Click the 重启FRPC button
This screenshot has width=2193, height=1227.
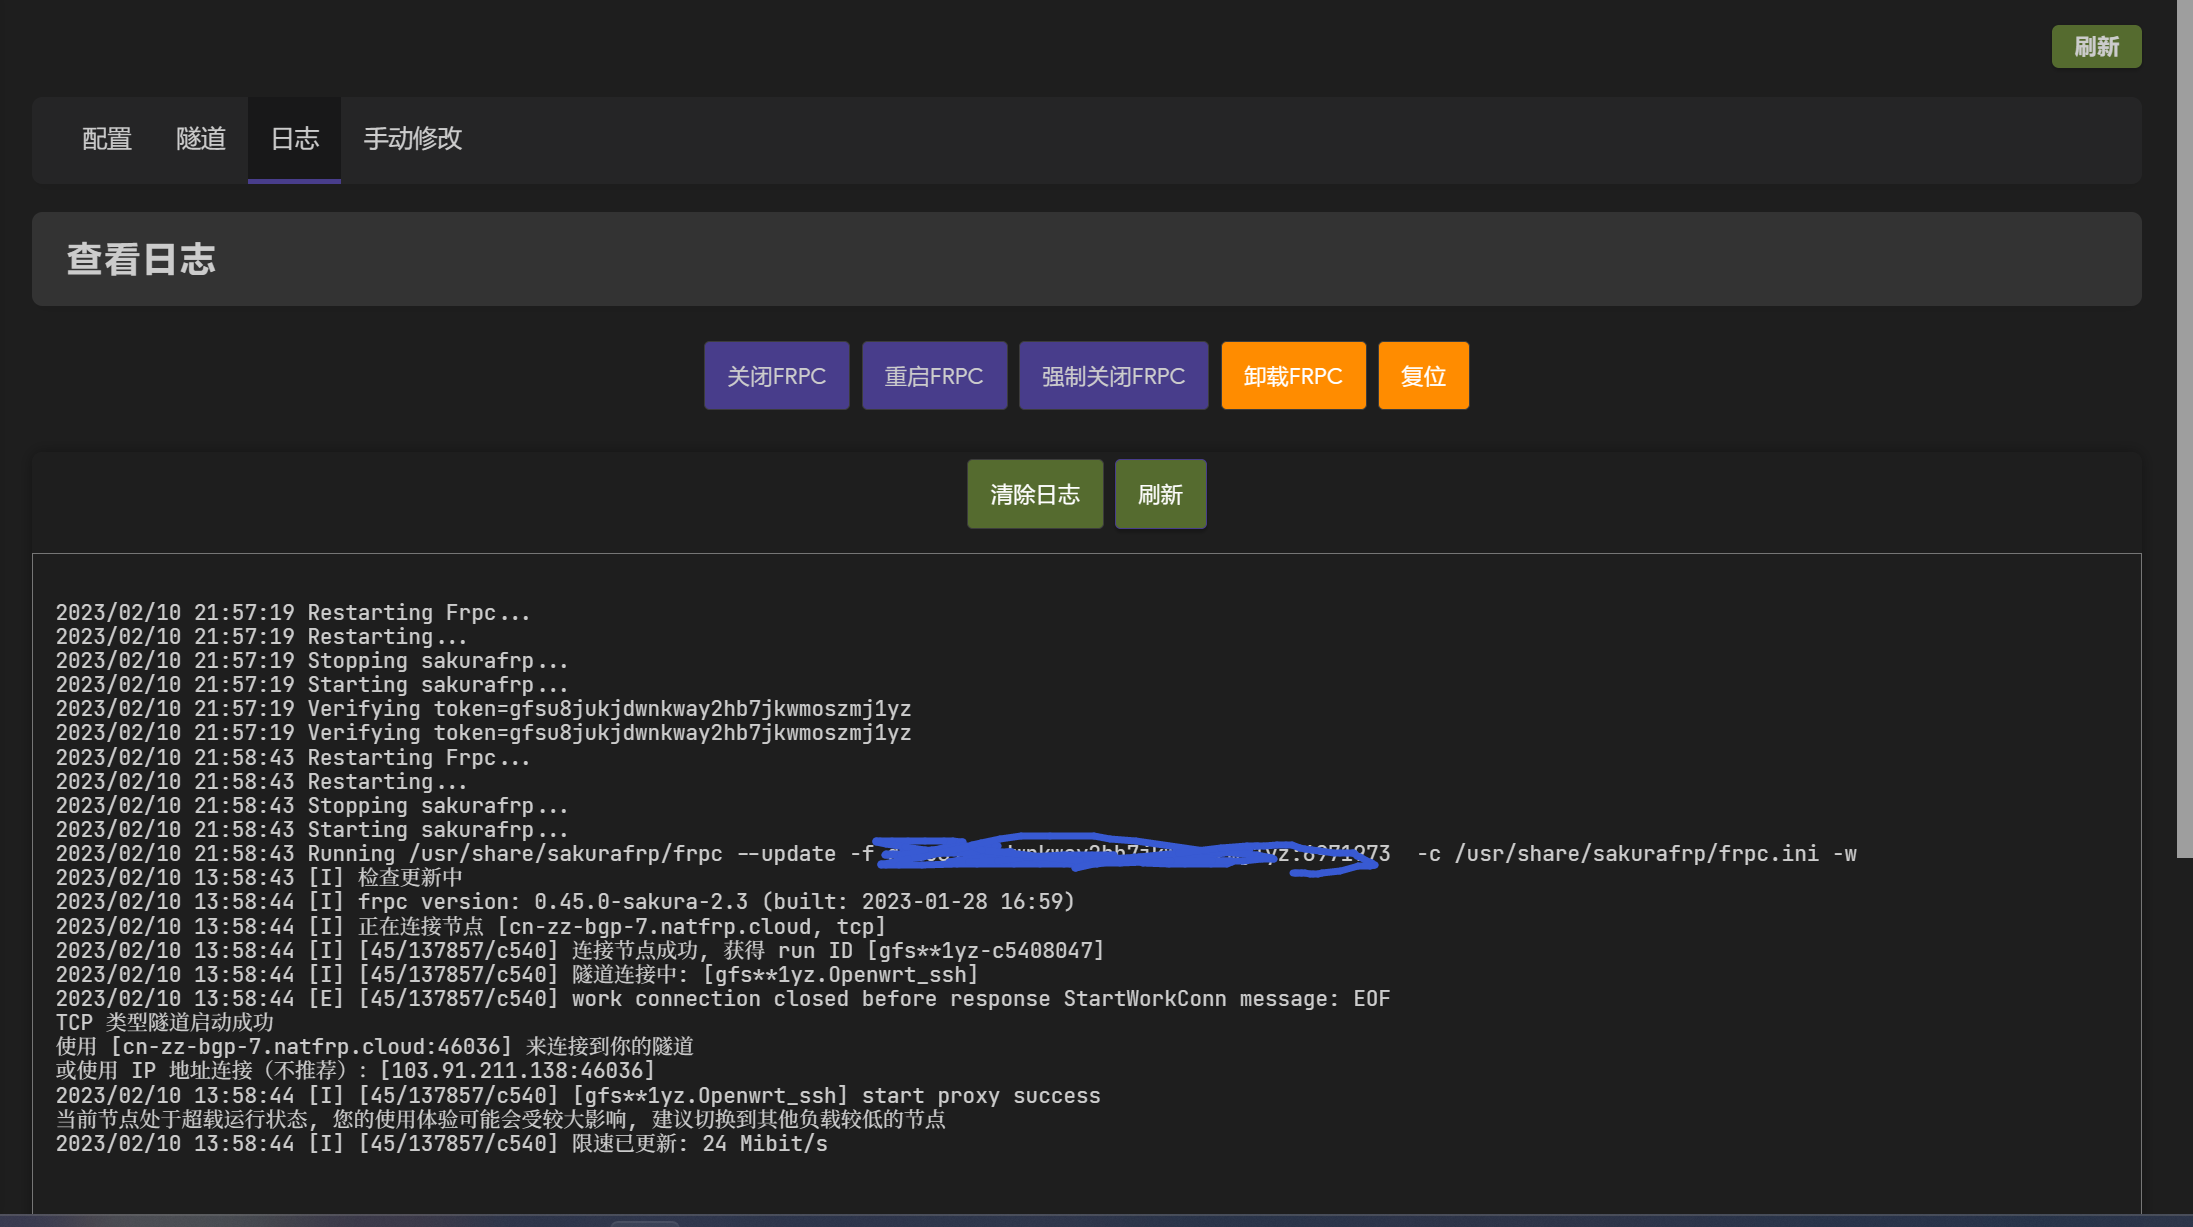(934, 376)
